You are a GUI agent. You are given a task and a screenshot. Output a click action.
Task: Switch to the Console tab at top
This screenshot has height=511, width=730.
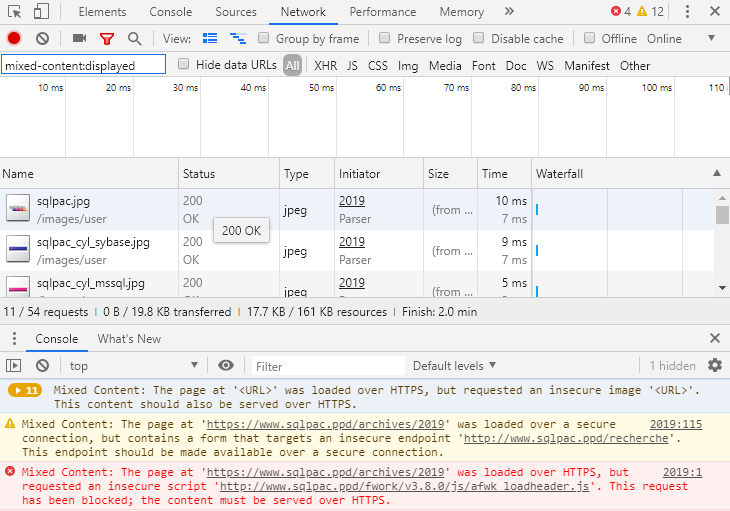170,12
